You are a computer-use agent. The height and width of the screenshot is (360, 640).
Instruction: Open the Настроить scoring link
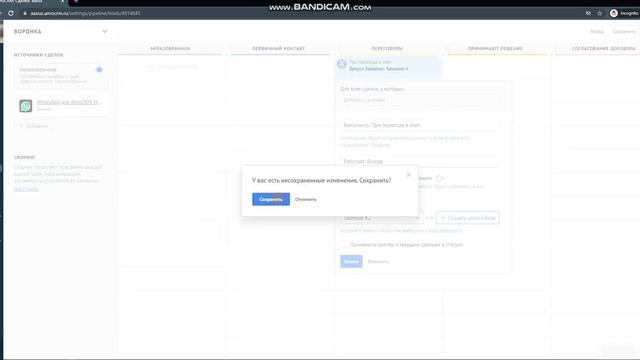[26, 189]
